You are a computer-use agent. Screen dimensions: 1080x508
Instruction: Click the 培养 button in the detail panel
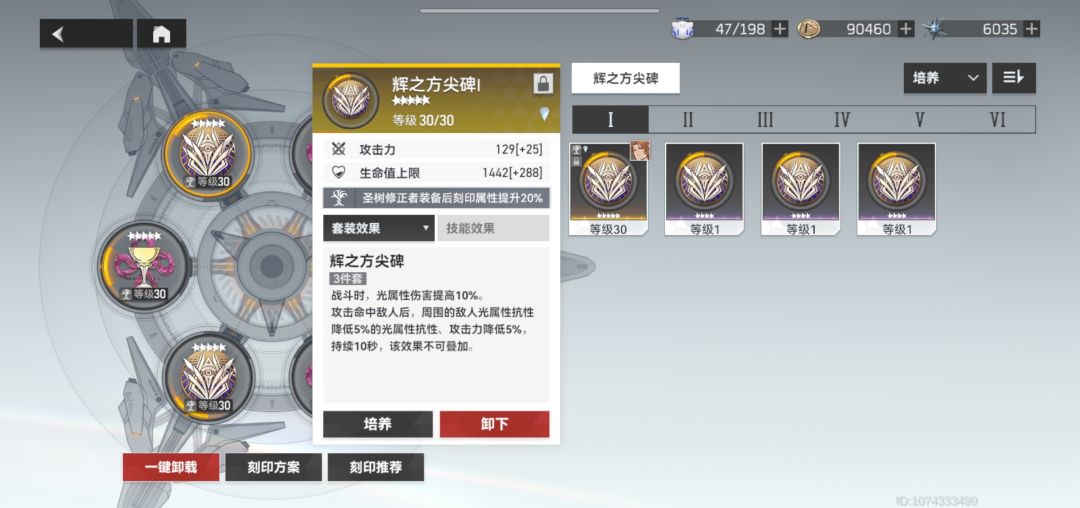point(377,424)
